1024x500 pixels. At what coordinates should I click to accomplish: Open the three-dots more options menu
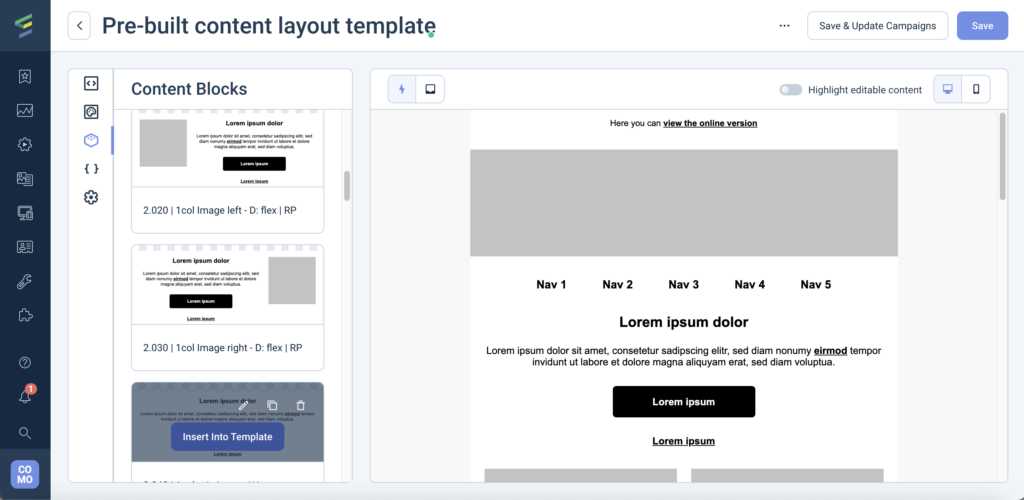click(x=784, y=25)
